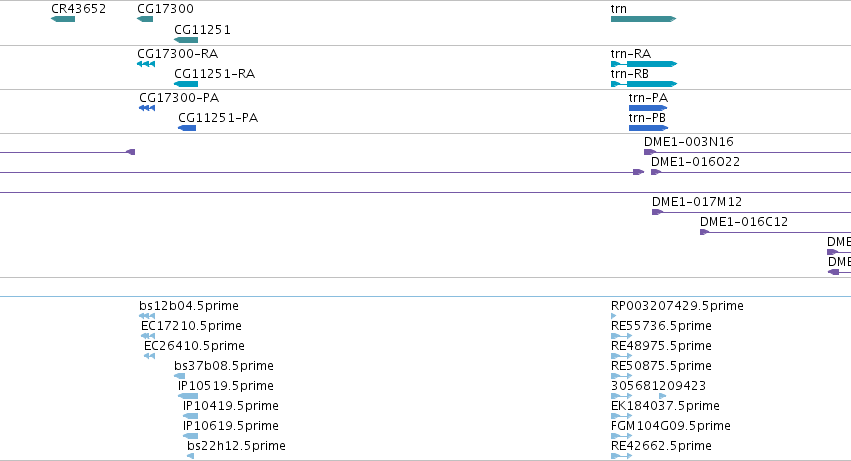Click the IP10519.5prime EST label
Image resolution: width=851 pixels, height=461 pixels.
coord(226,386)
